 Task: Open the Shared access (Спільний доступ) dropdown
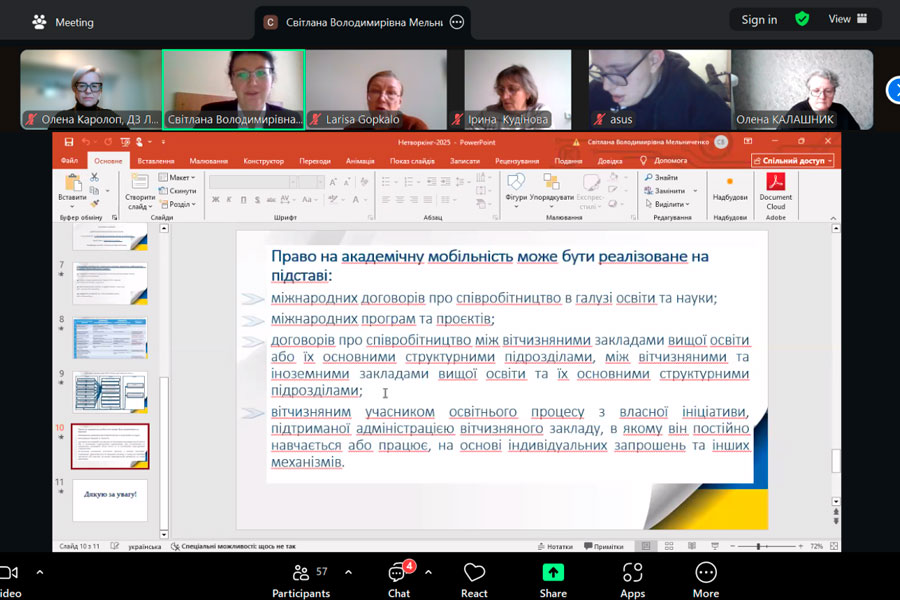click(x=792, y=161)
